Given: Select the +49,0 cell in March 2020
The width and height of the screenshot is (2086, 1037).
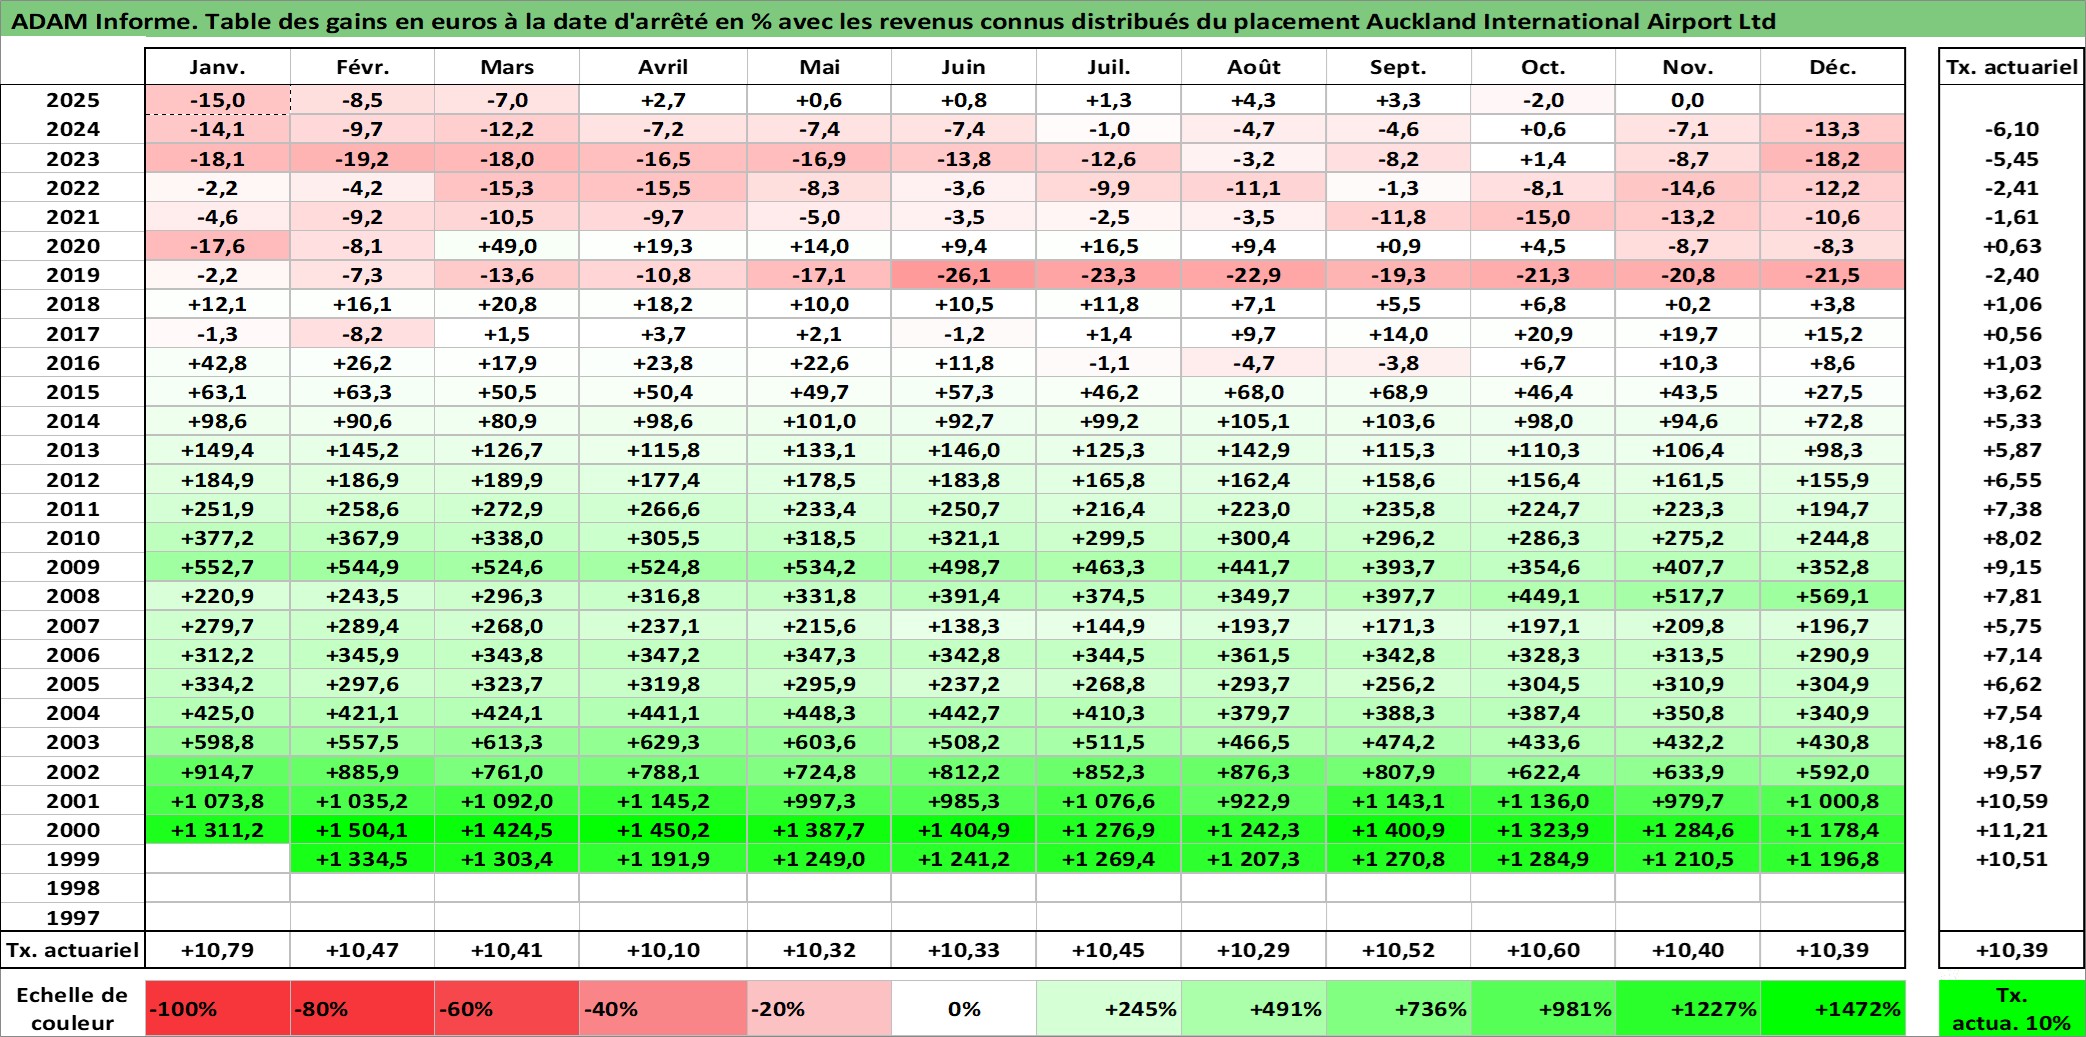Looking at the screenshot, I should click(507, 246).
